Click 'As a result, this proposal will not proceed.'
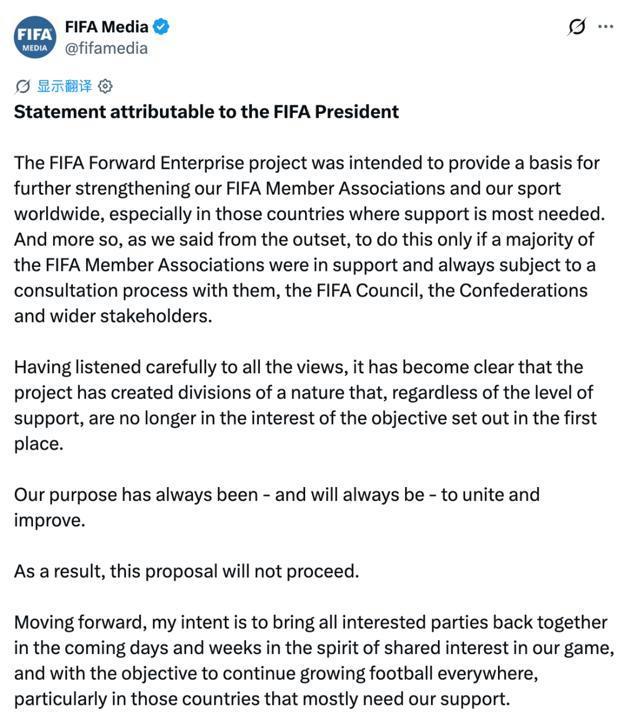This screenshot has width=624, height=720. click(x=186, y=572)
